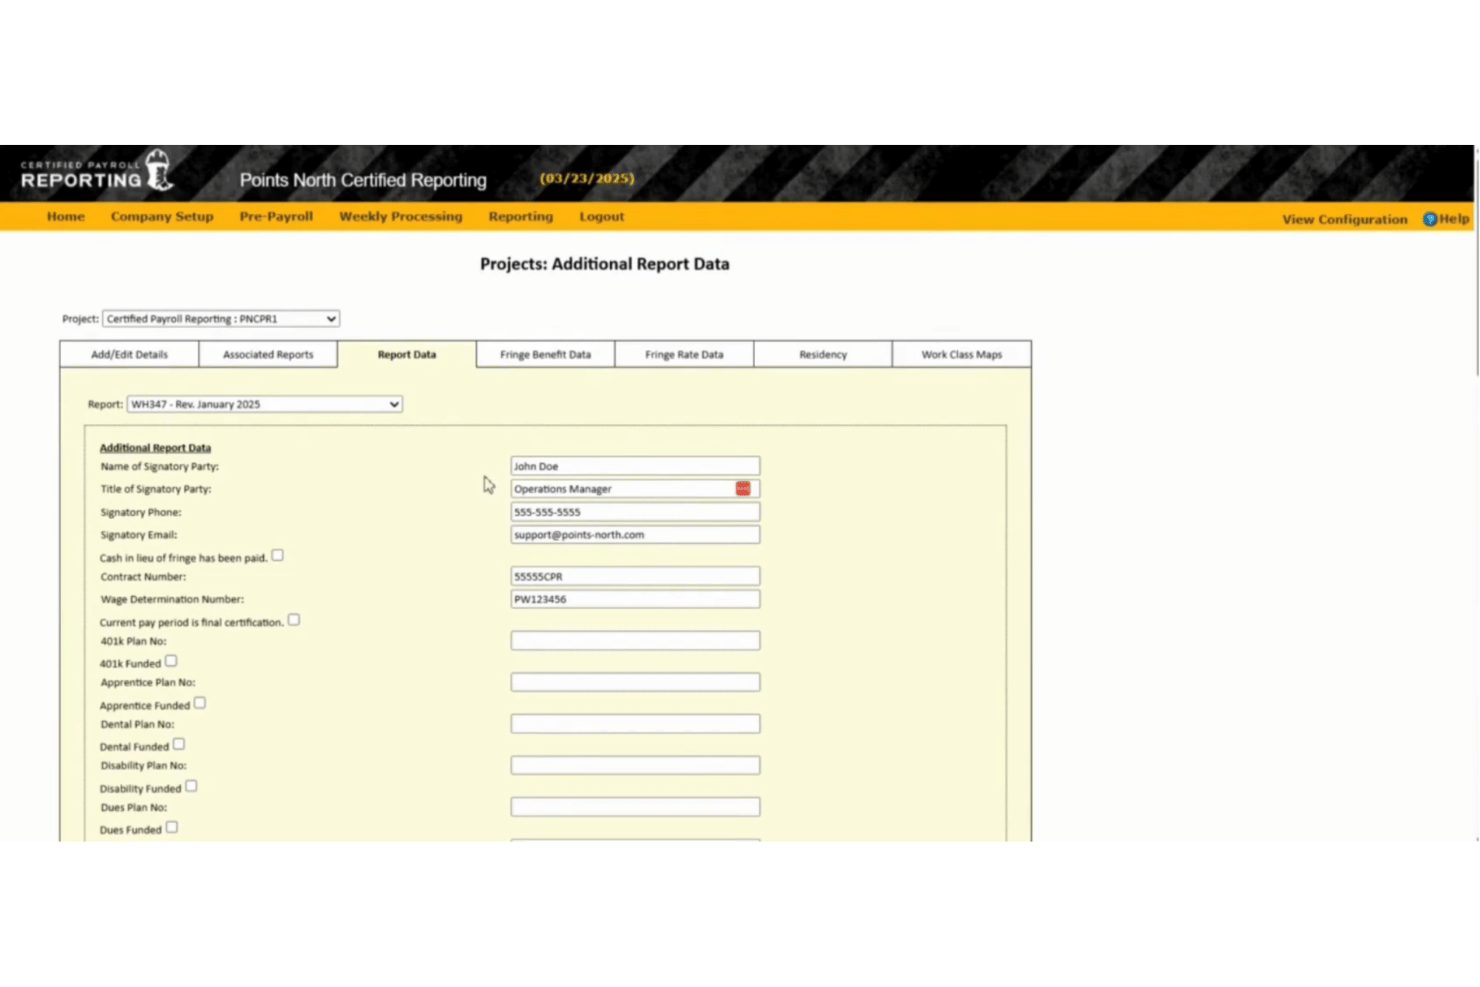Click the Signatory Email field
The width and height of the screenshot is (1480, 987).
click(x=635, y=535)
